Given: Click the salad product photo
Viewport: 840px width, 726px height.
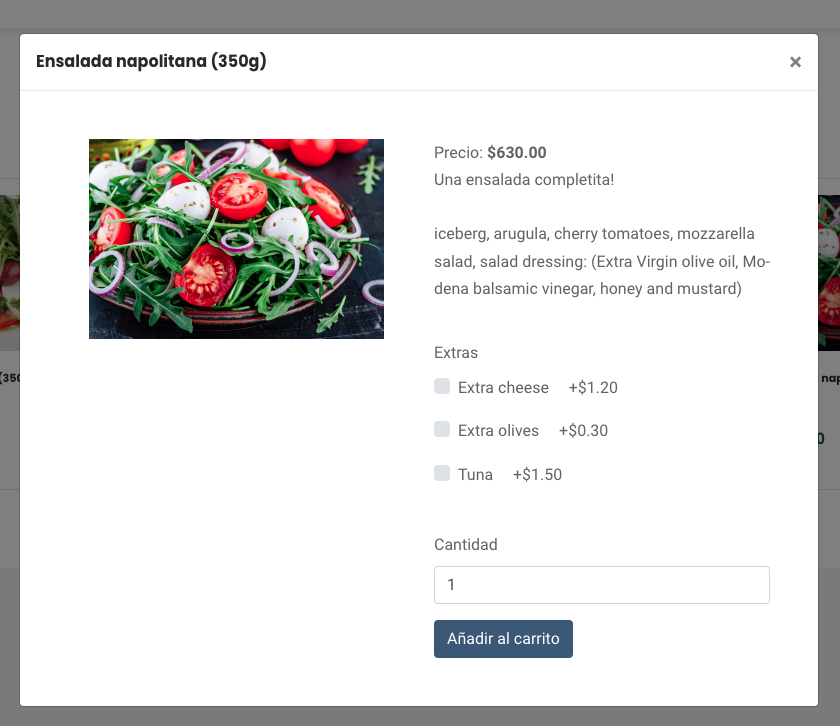Looking at the screenshot, I should (236, 239).
